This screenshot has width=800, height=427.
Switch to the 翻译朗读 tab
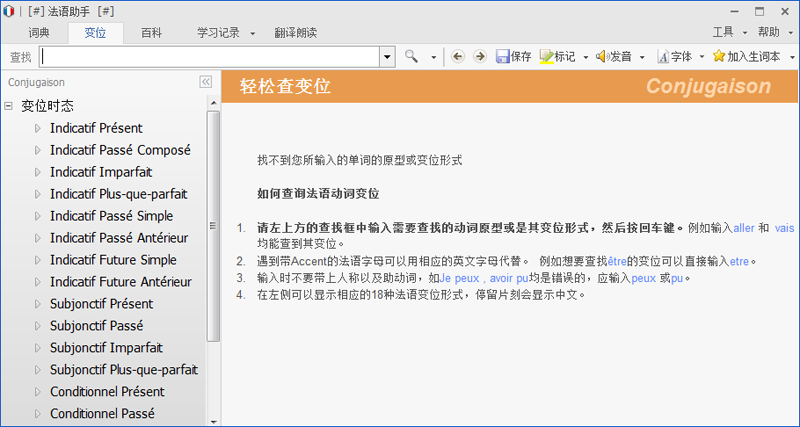click(x=295, y=33)
